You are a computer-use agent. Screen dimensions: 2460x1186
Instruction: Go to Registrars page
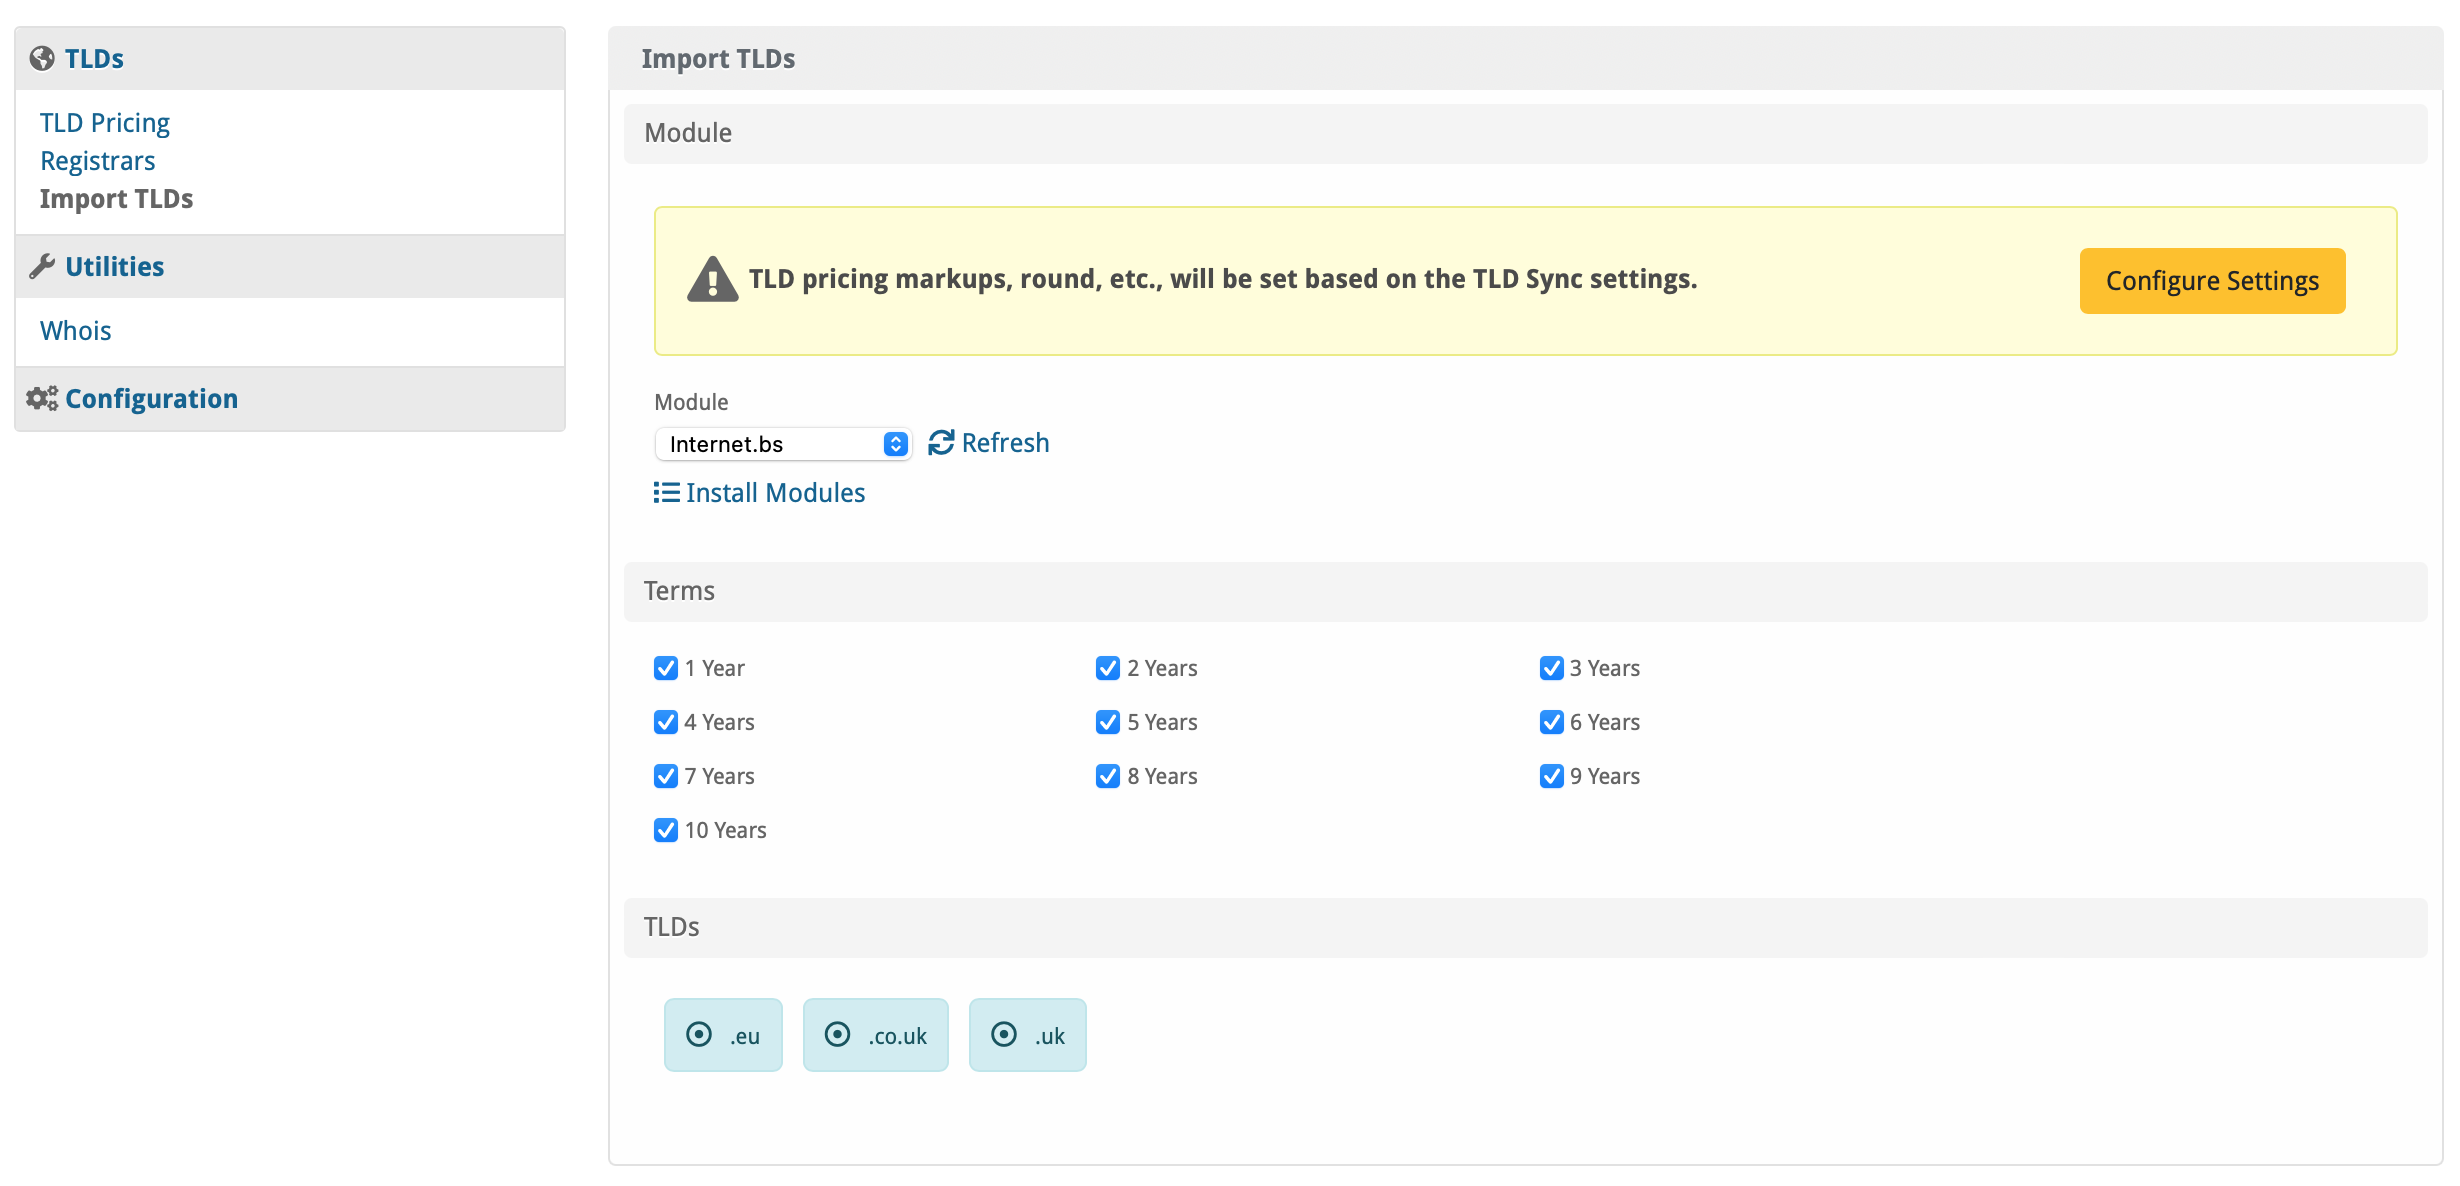click(98, 161)
